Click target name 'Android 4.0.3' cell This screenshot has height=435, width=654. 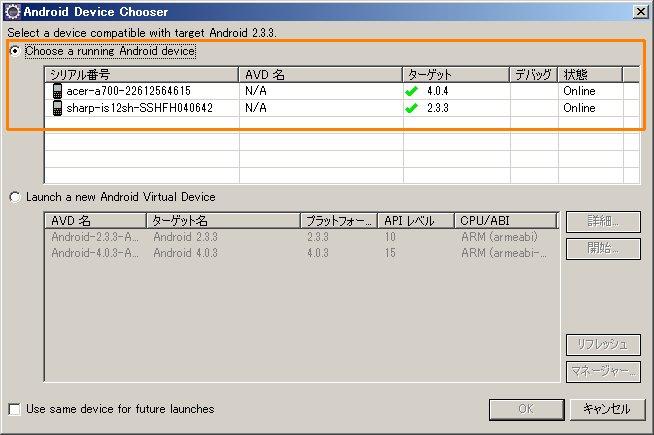185,253
